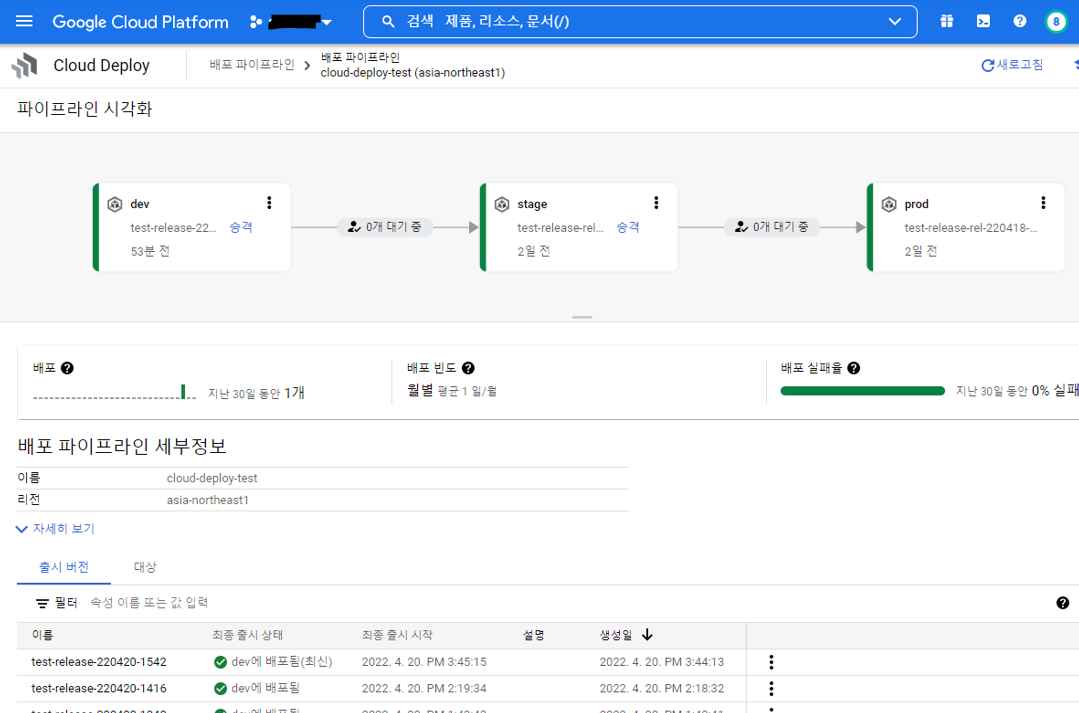The image size is (1079, 713).
Task: Sort by 설명 column header
Action: [x=534, y=635]
